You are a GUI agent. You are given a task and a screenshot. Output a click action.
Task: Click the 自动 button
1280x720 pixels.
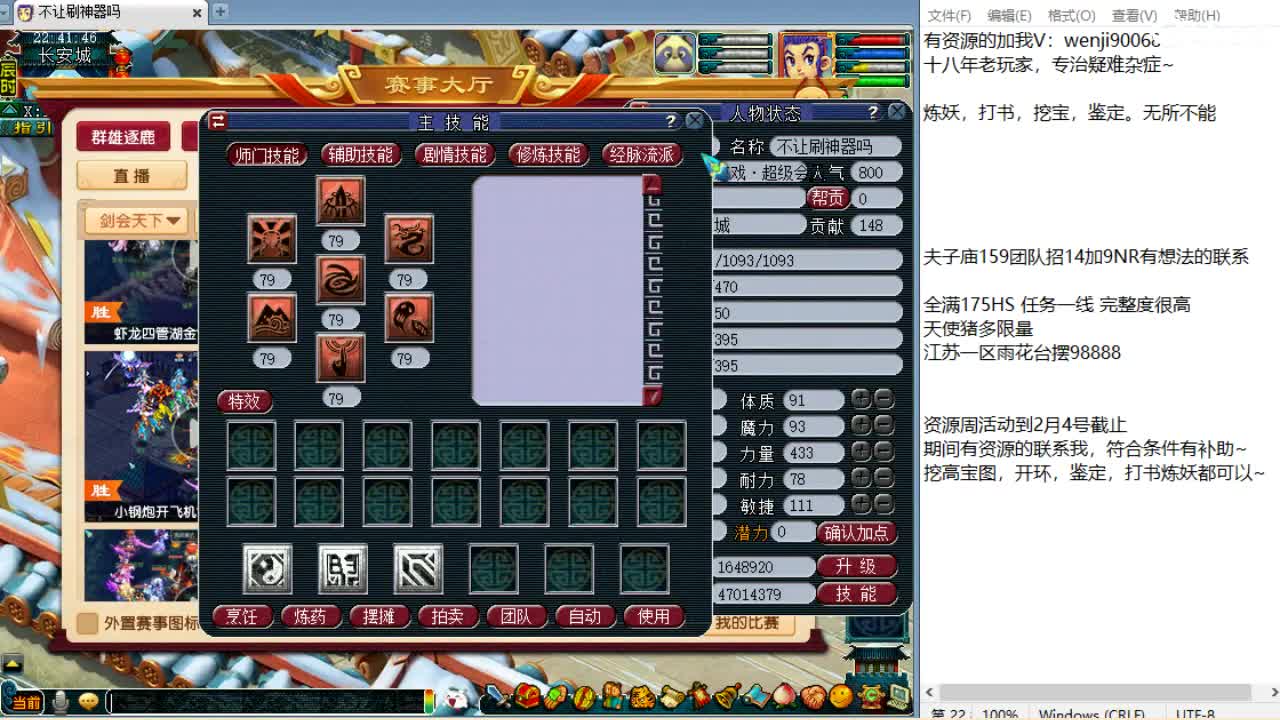584,616
